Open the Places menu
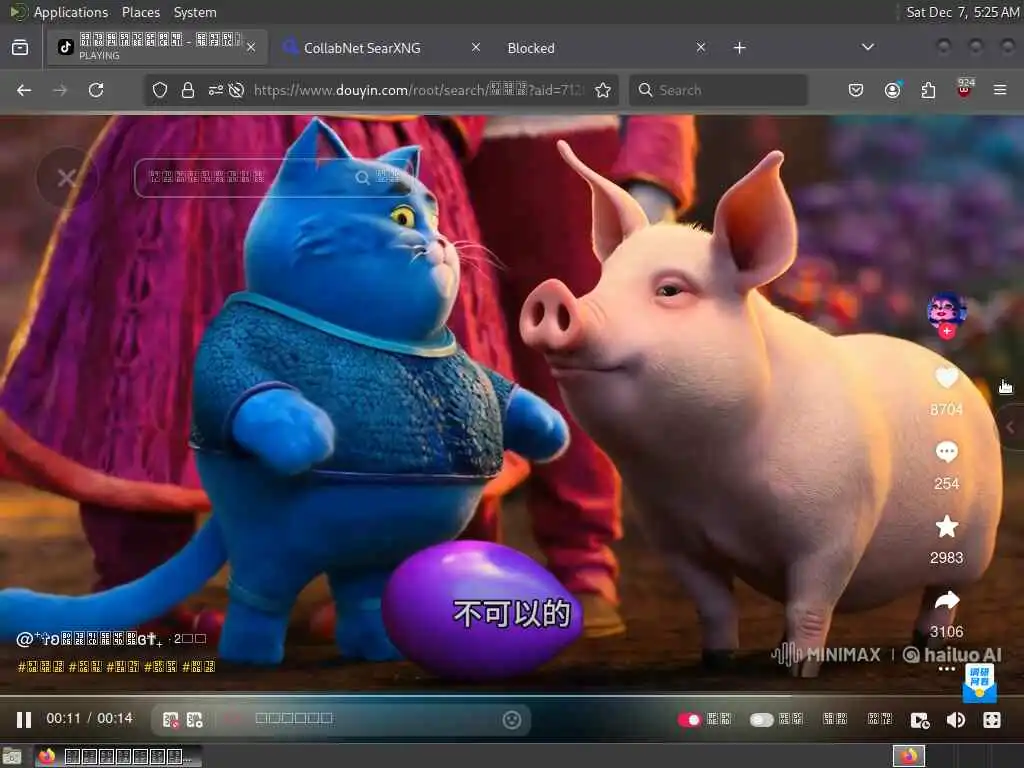The image size is (1024, 768). click(x=140, y=12)
